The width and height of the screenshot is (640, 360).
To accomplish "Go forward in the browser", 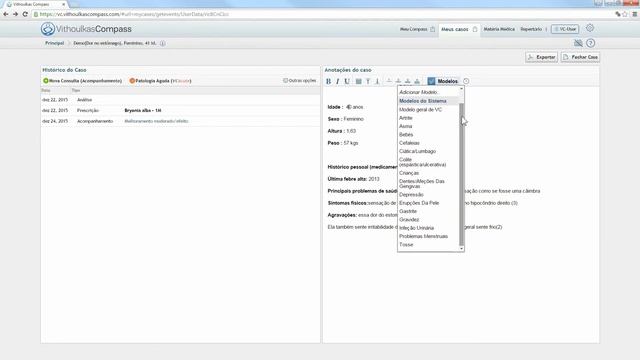I will 15,14.
